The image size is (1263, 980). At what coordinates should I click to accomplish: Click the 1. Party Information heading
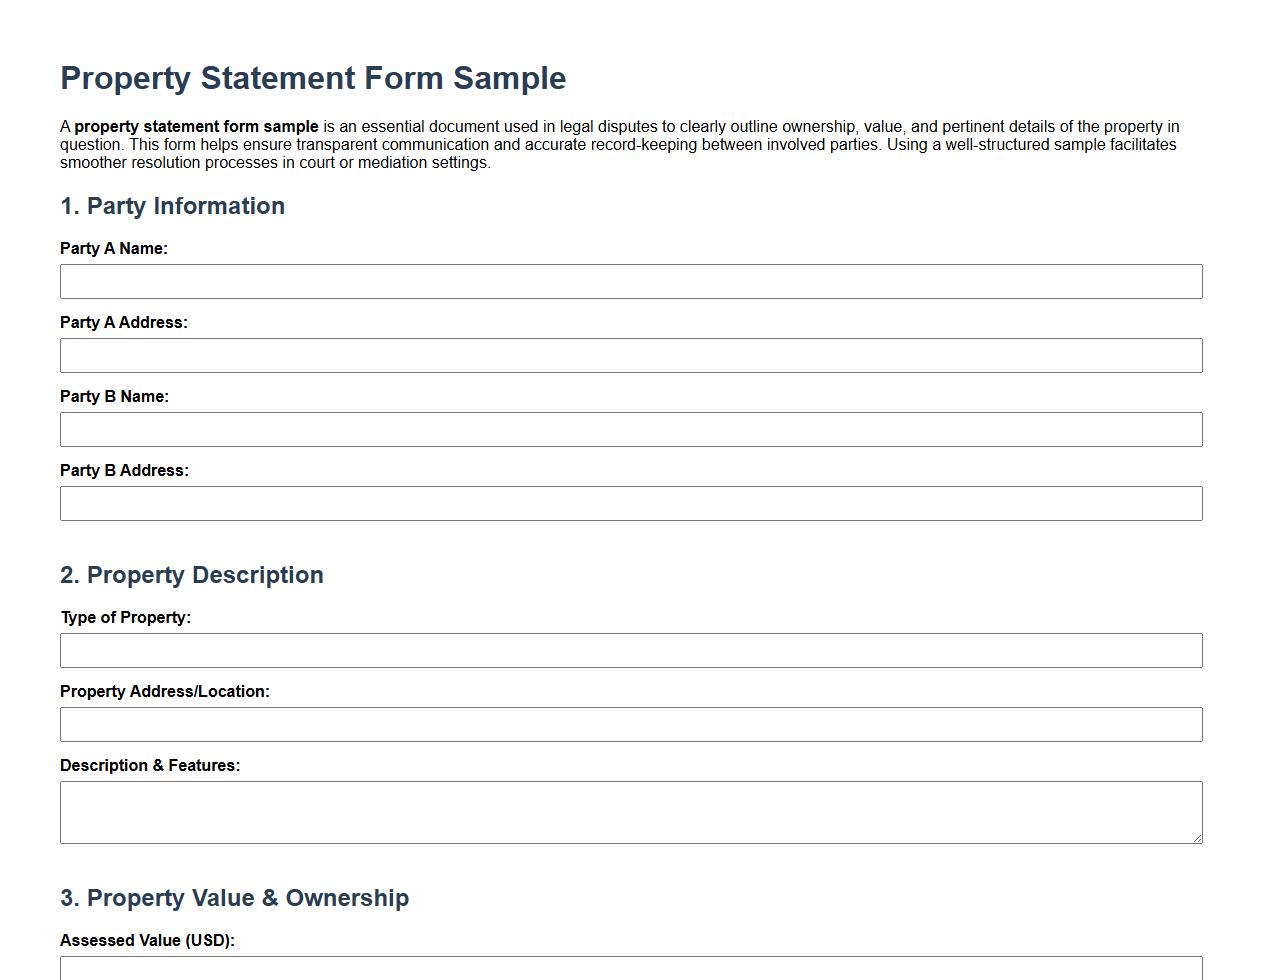click(173, 206)
